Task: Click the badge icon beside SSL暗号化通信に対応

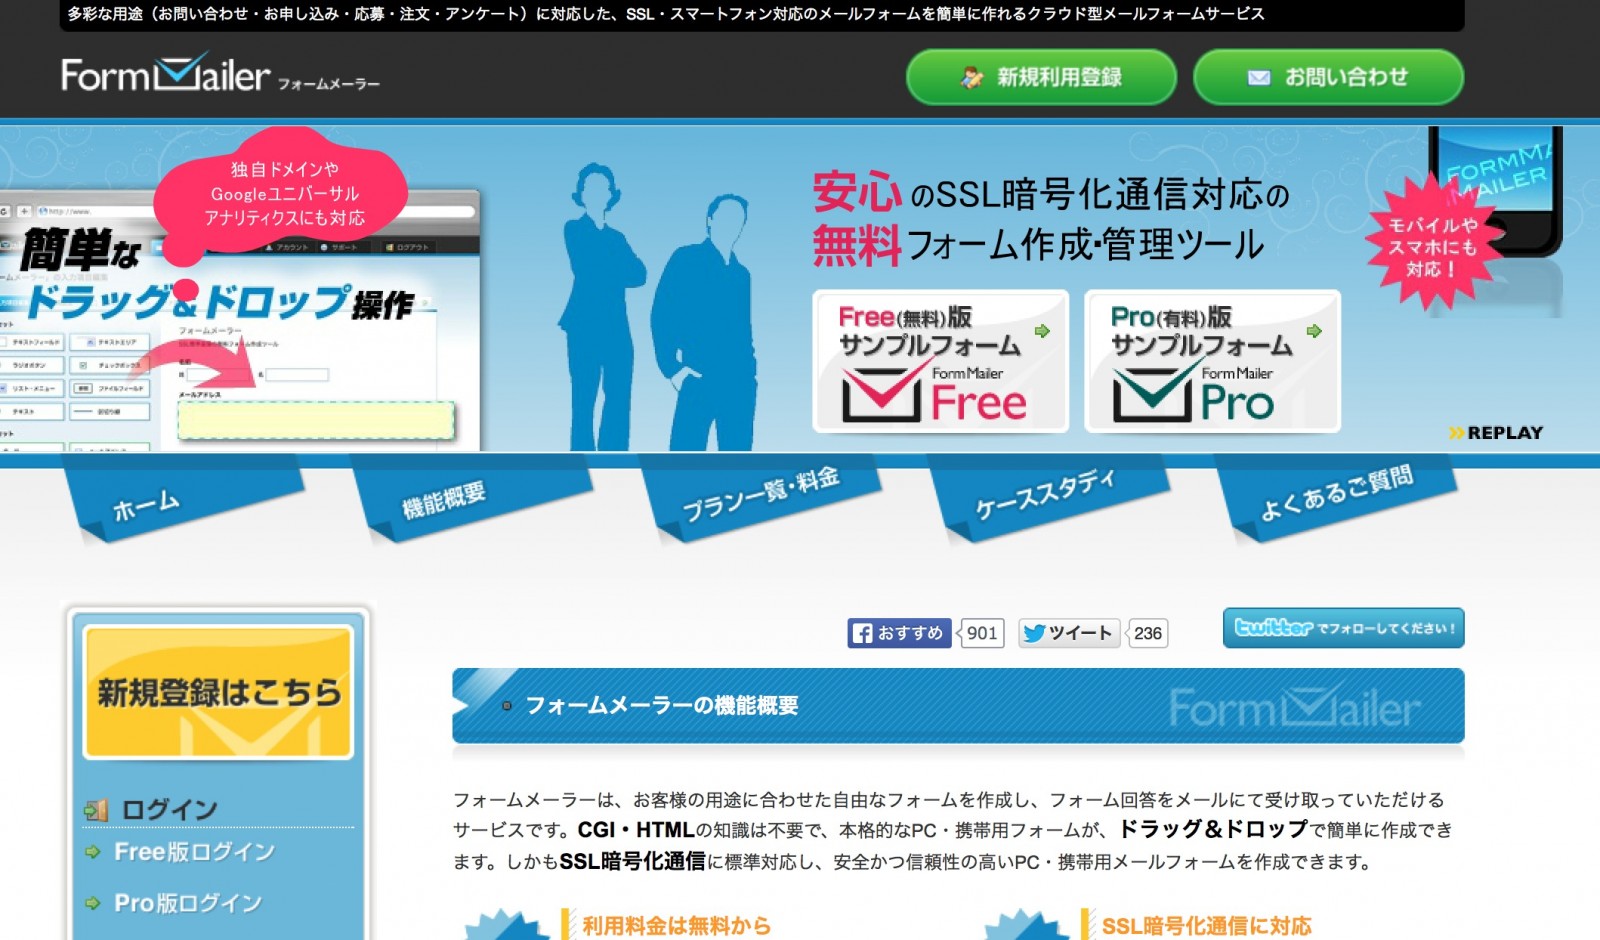Action: pyautogui.click(x=1027, y=924)
